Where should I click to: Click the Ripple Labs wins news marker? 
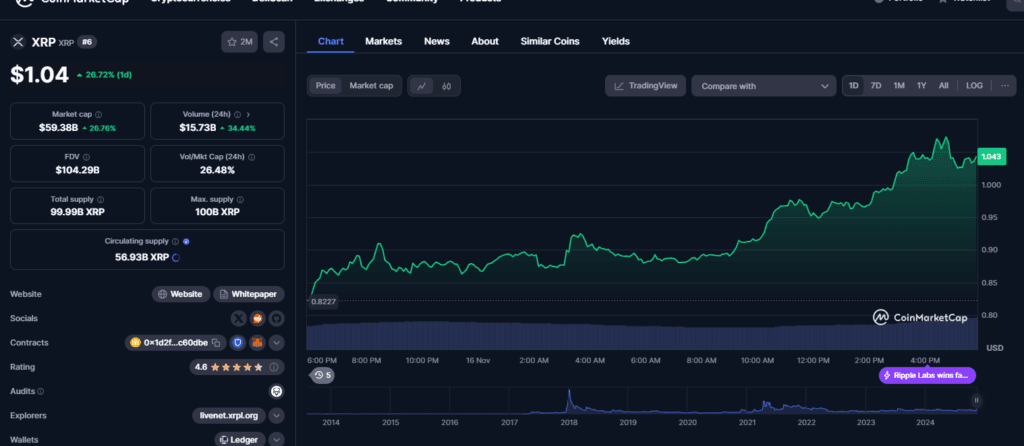pos(927,375)
